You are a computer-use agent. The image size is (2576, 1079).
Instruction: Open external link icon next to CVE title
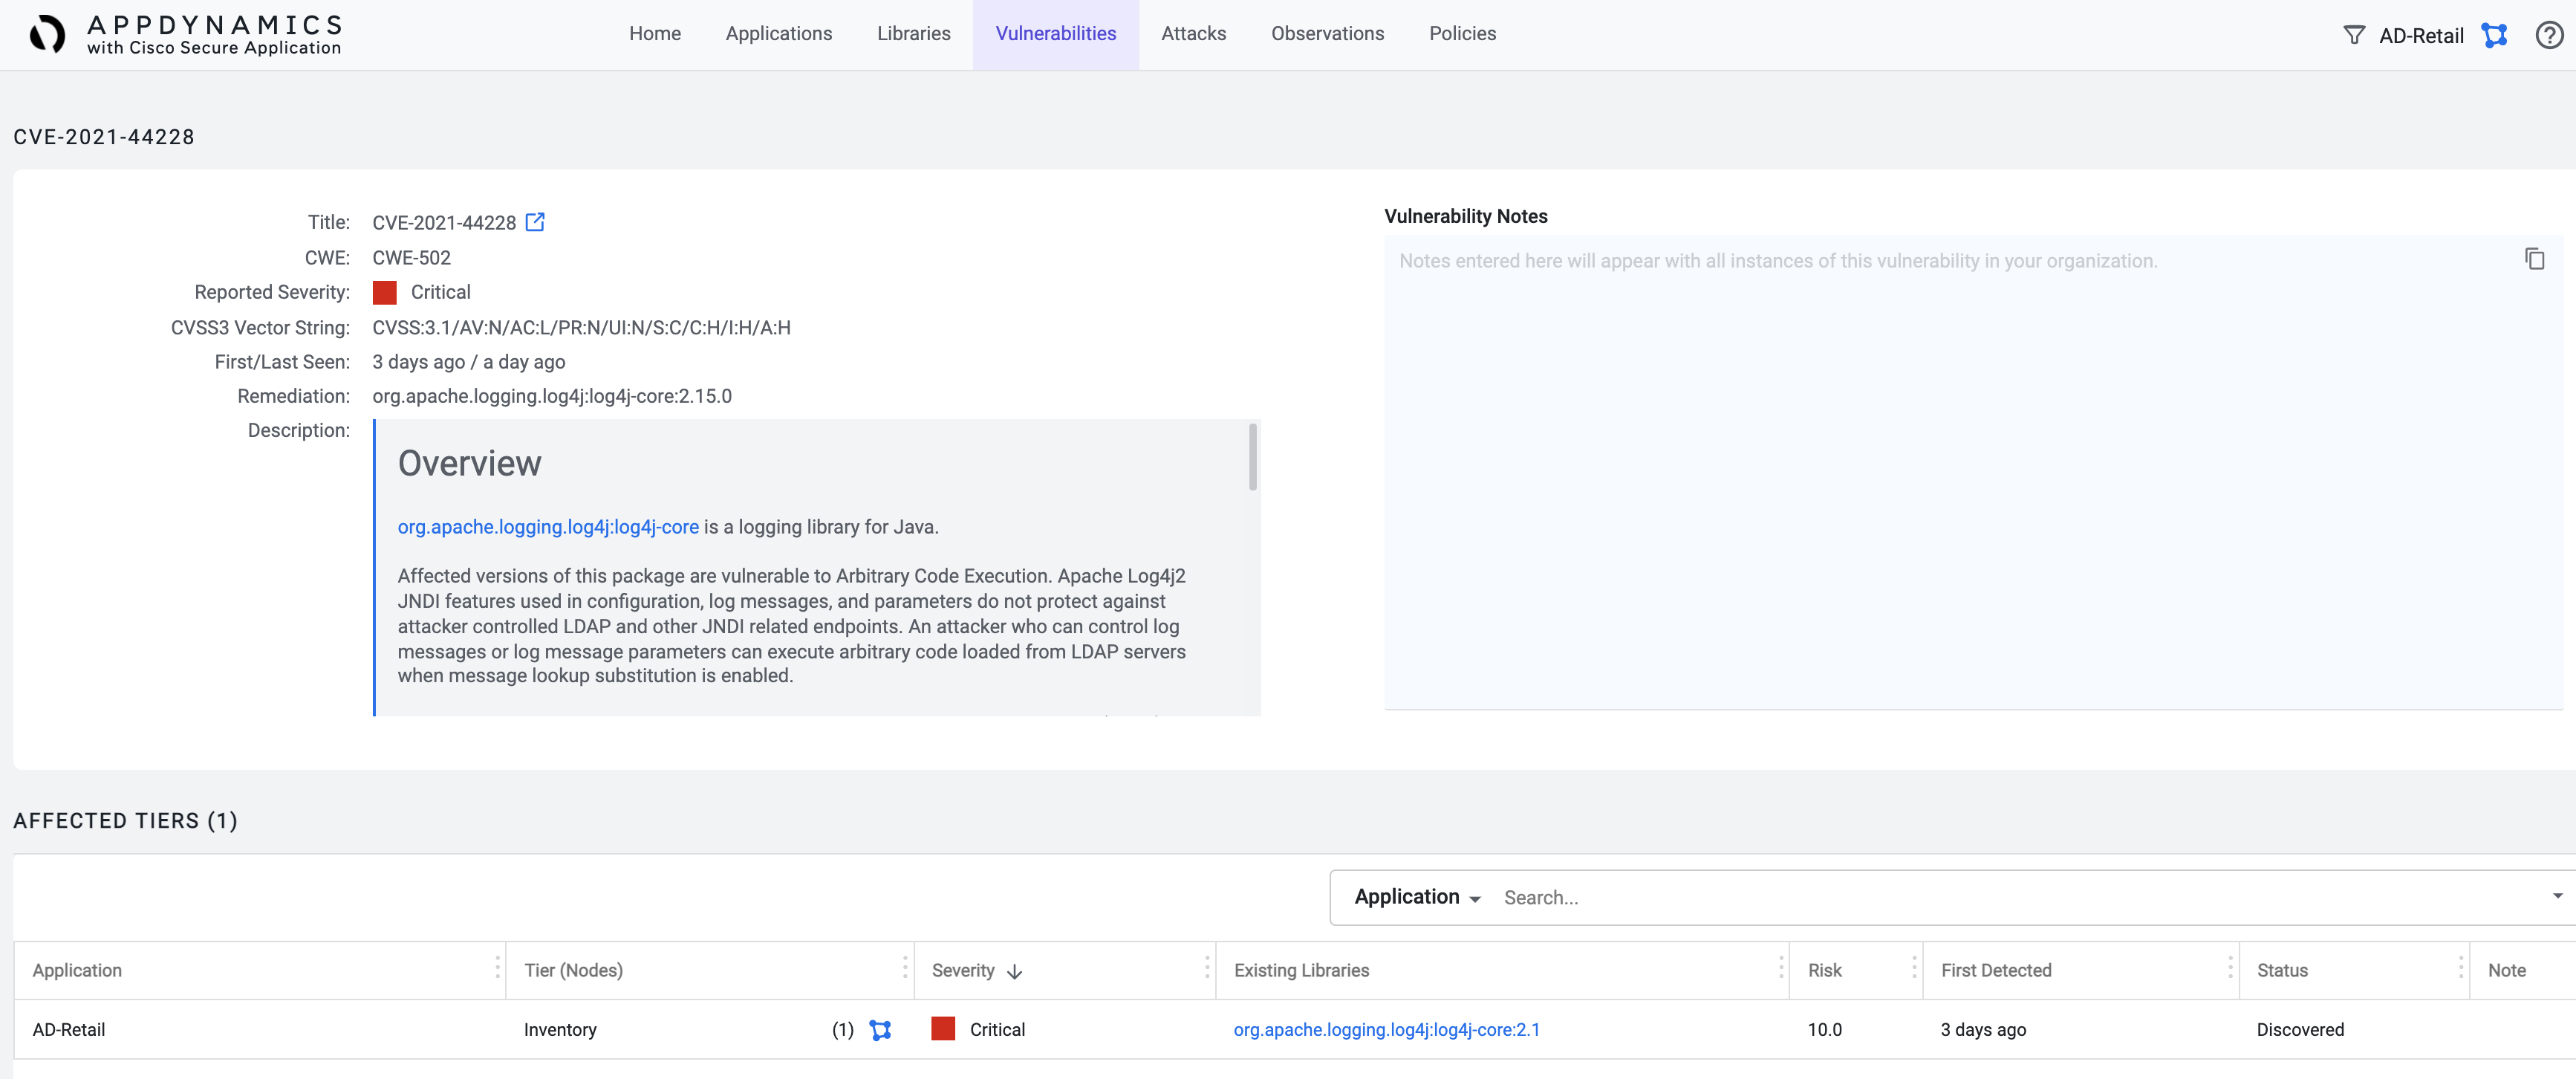[535, 222]
